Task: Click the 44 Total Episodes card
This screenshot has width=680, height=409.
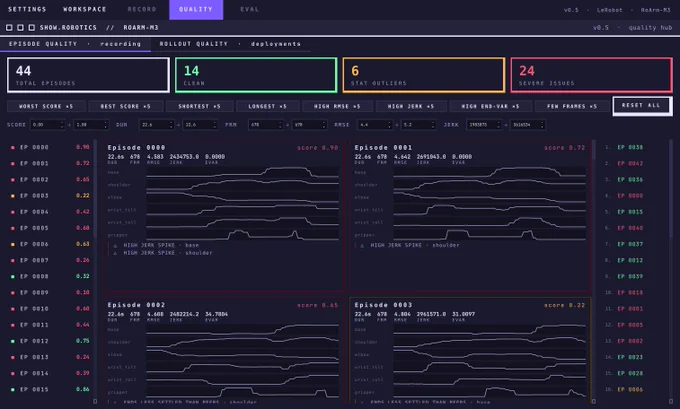Action: click(88, 75)
